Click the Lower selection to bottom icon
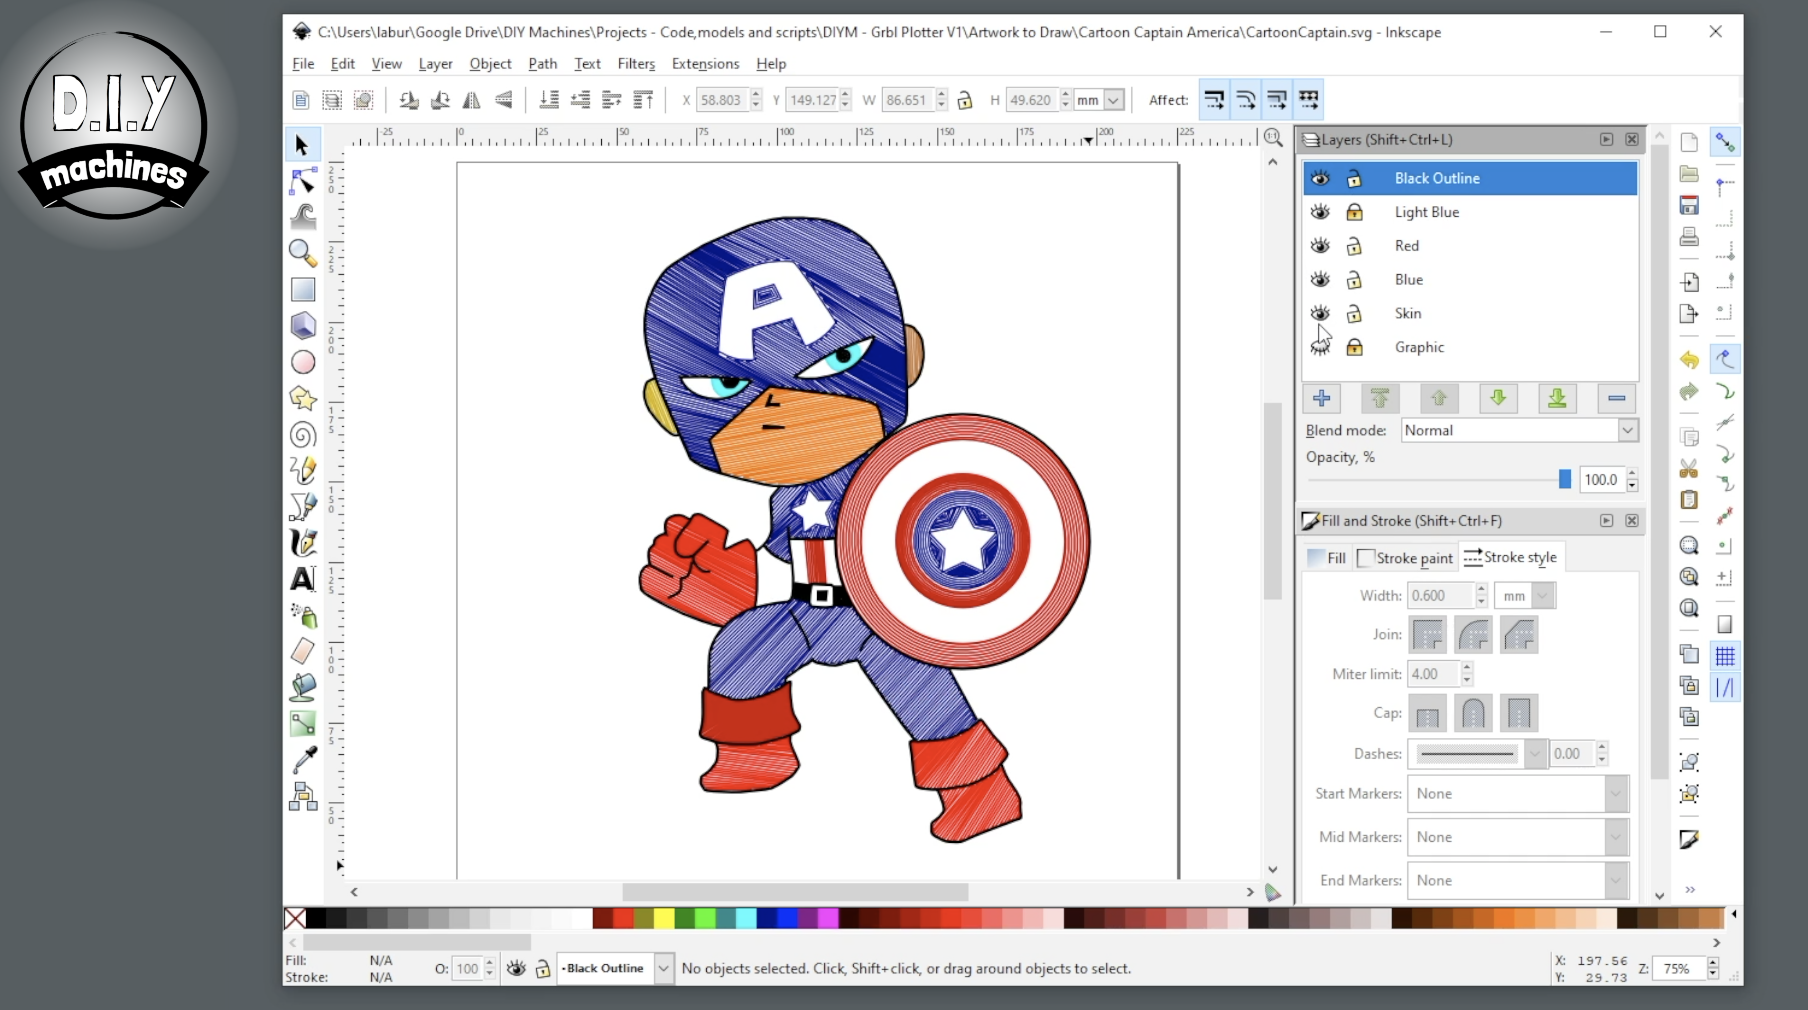Image resolution: width=1808 pixels, height=1010 pixels. [x=549, y=100]
